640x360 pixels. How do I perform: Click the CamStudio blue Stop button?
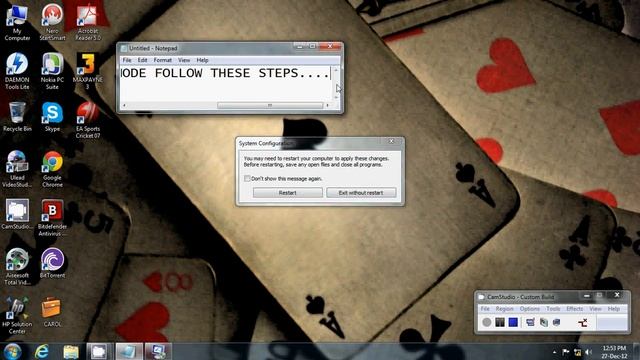point(513,322)
